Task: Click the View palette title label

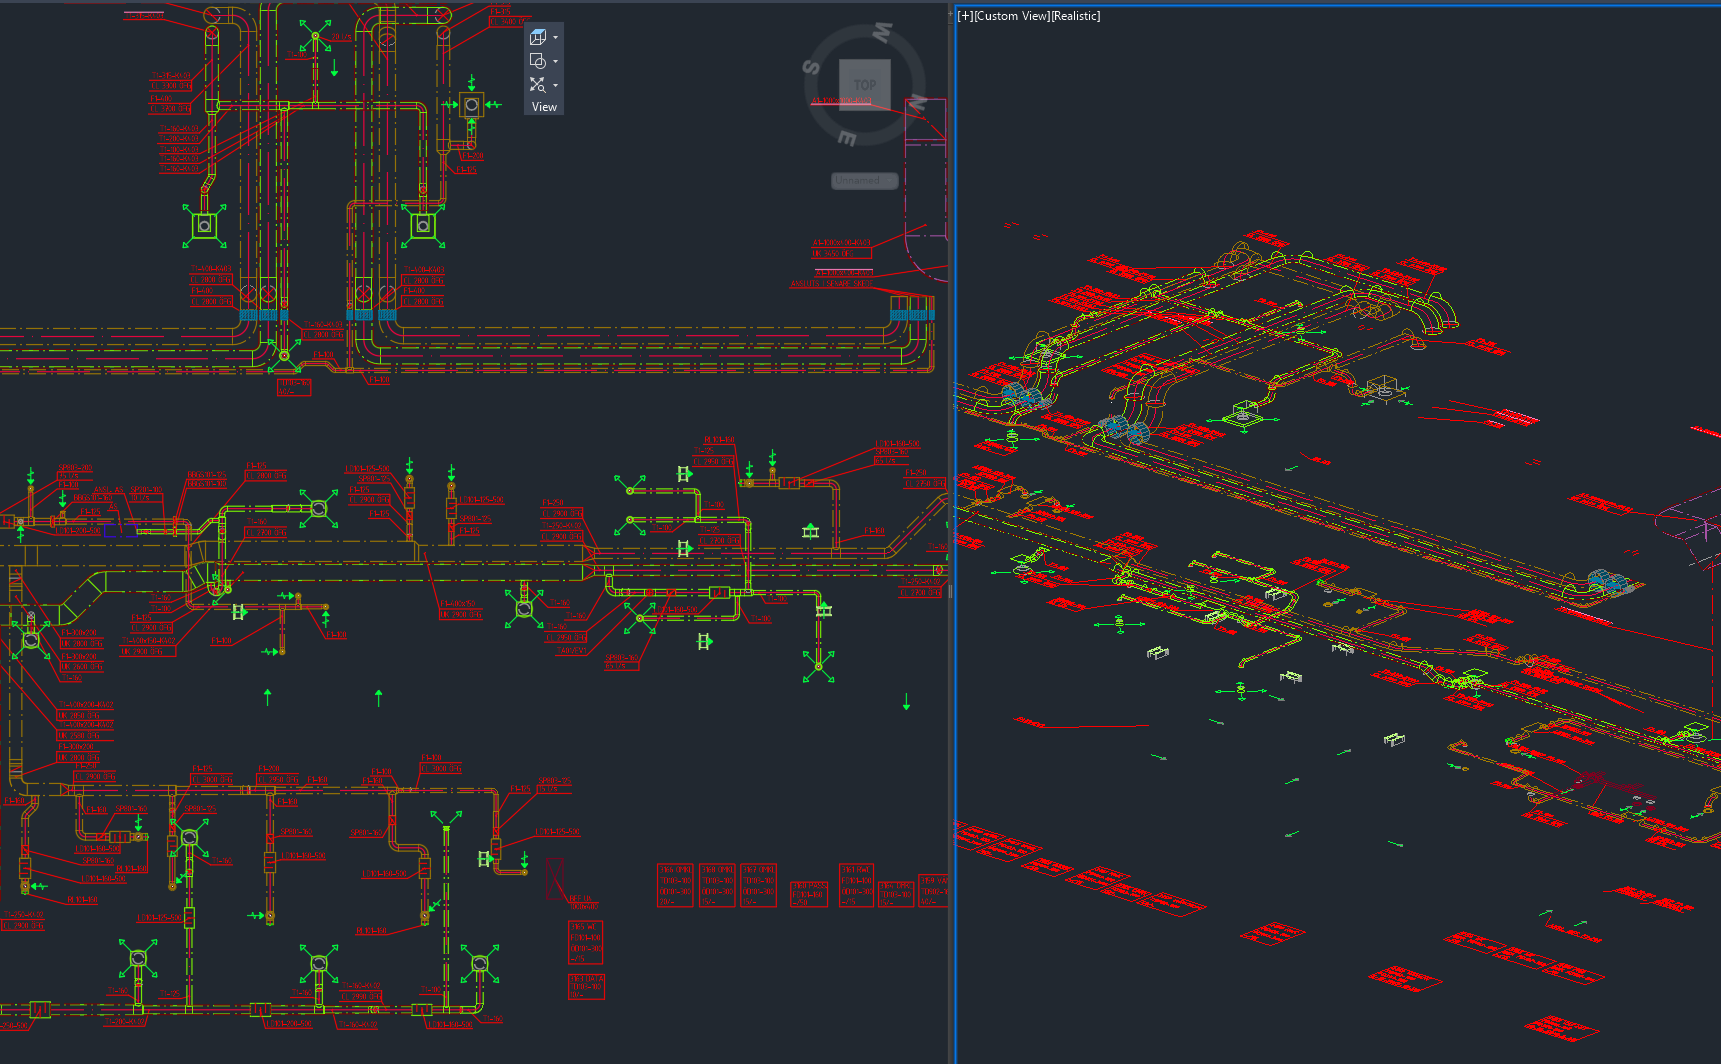Action: (543, 106)
